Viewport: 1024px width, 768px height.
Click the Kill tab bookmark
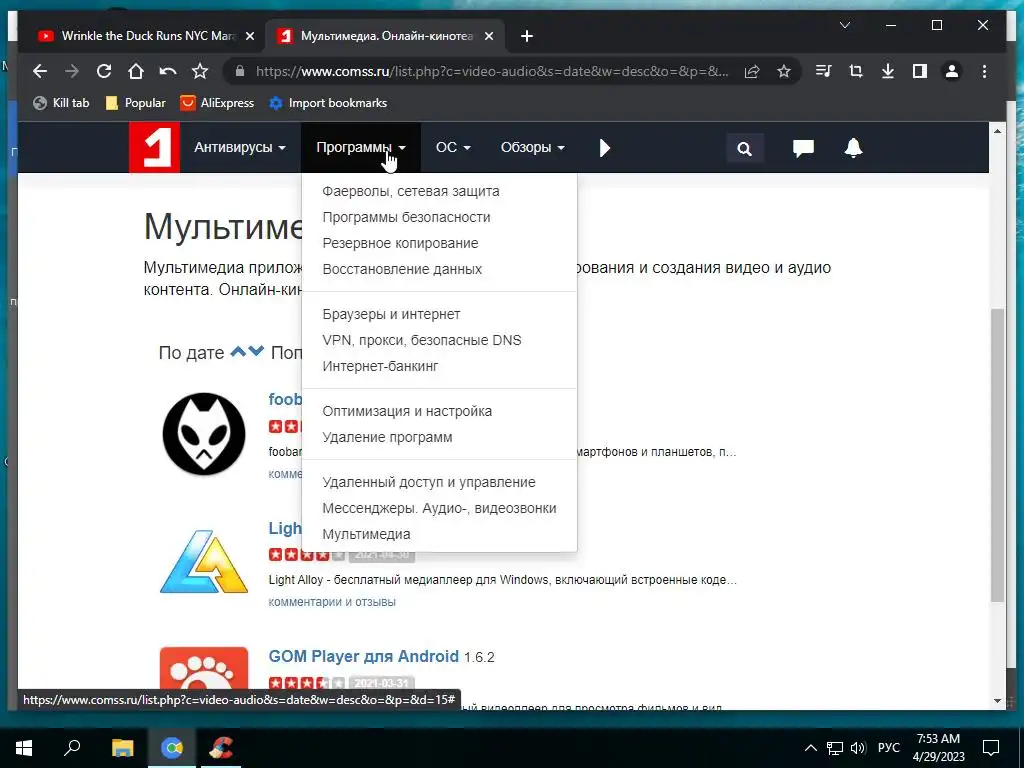coord(61,103)
